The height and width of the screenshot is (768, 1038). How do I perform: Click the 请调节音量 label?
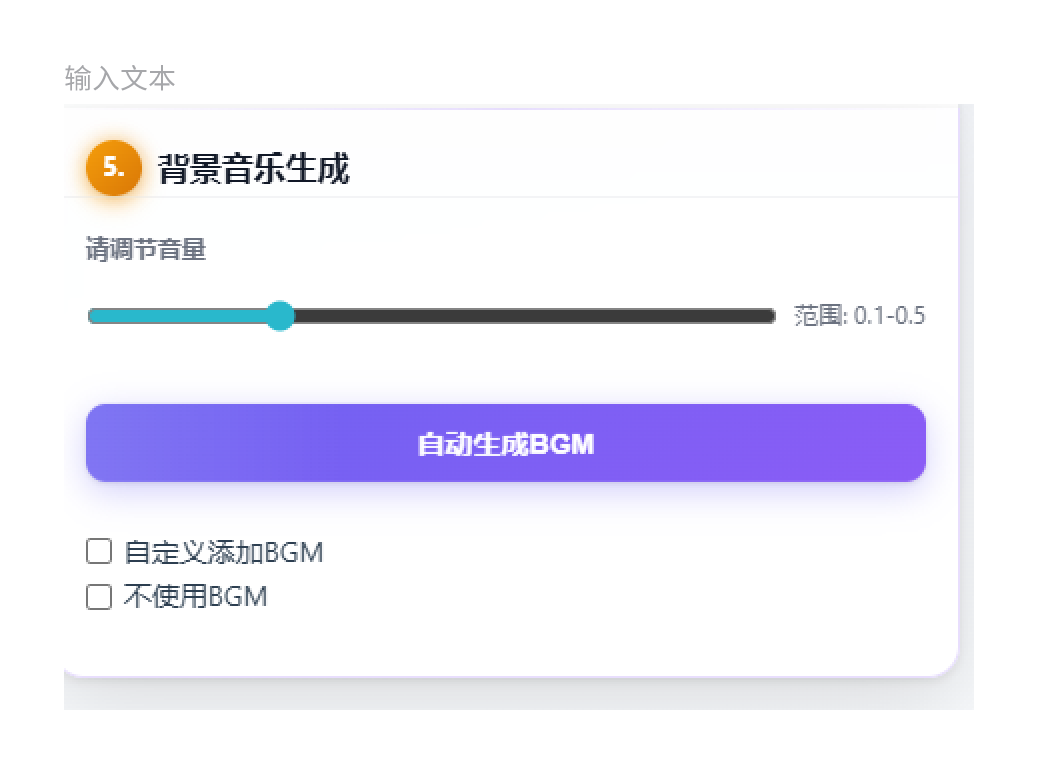tap(146, 249)
